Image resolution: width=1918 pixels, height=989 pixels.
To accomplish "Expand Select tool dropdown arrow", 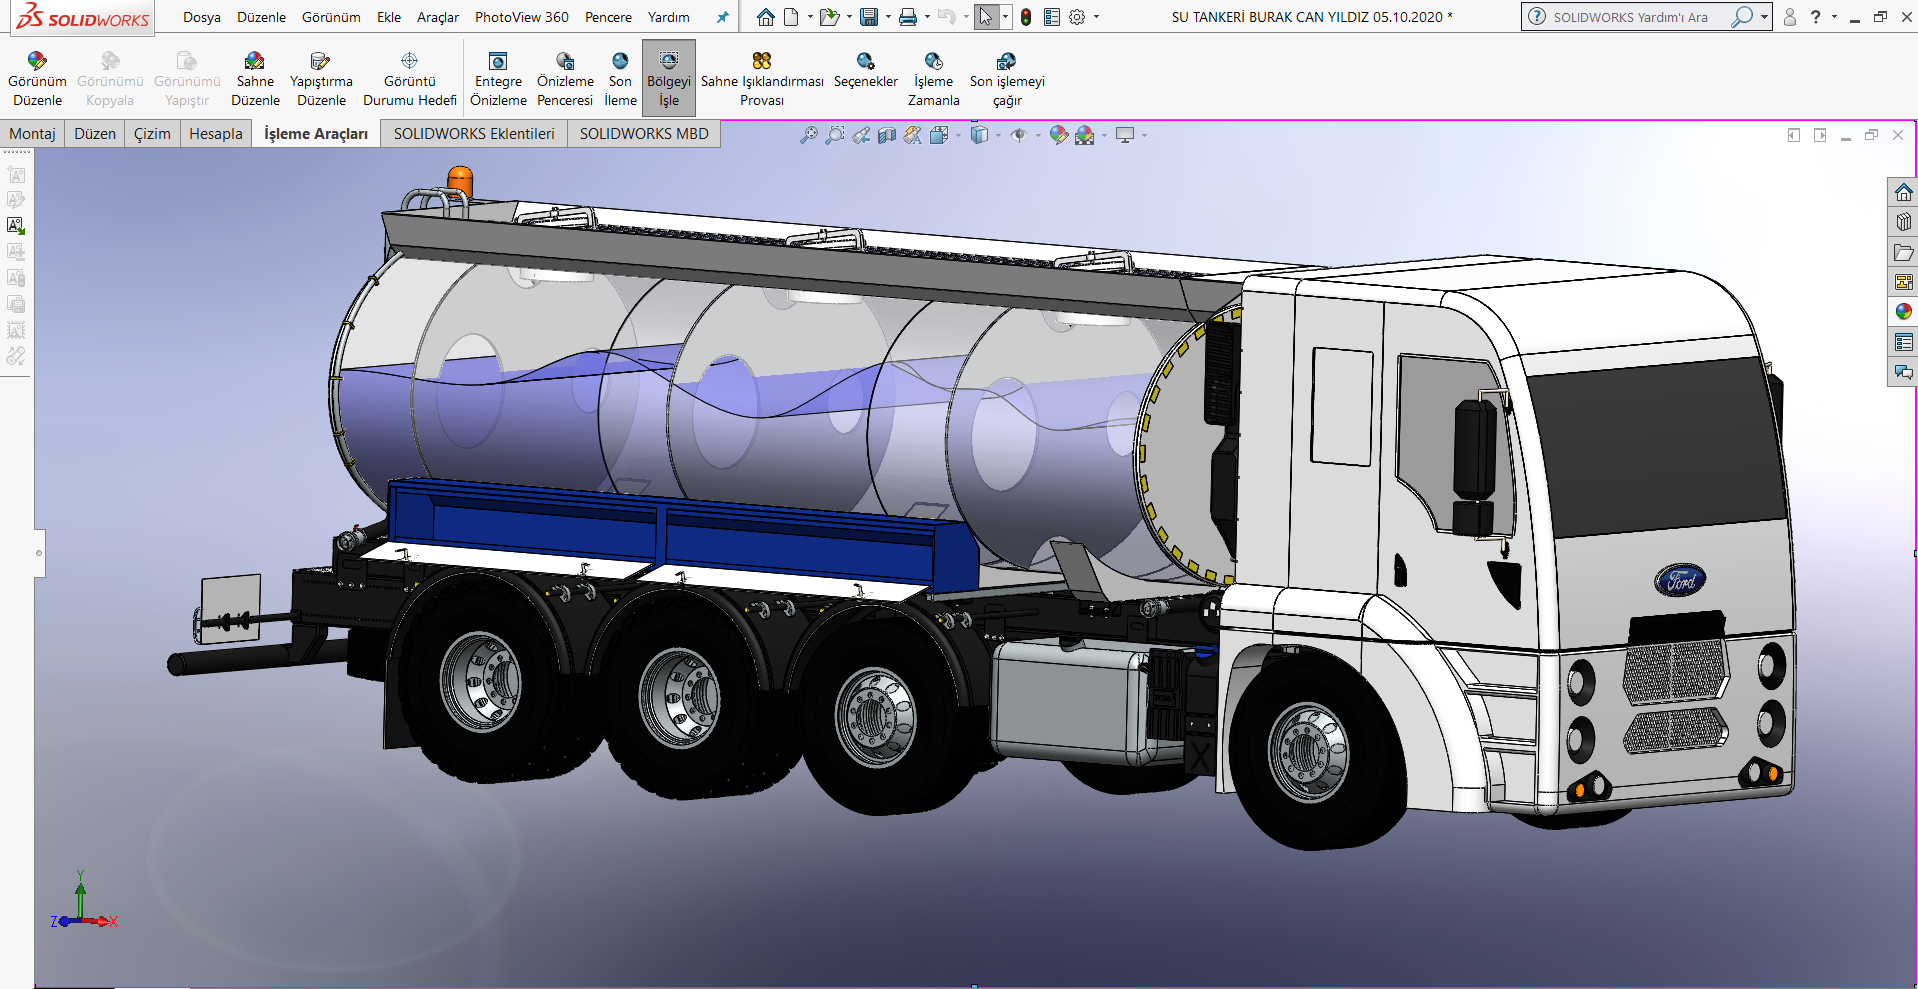I will click(x=1005, y=17).
